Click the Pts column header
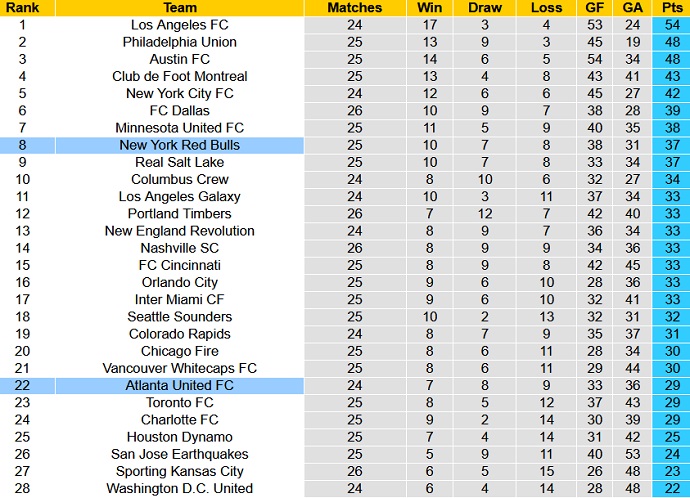This screenshot has height=498, width=690. (671, 7)
